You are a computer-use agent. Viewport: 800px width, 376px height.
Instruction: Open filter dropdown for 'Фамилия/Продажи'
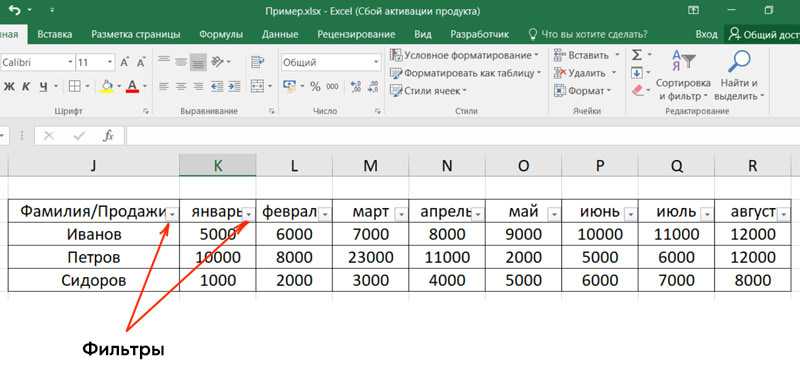pyautogui.click(x=172, y=215)
